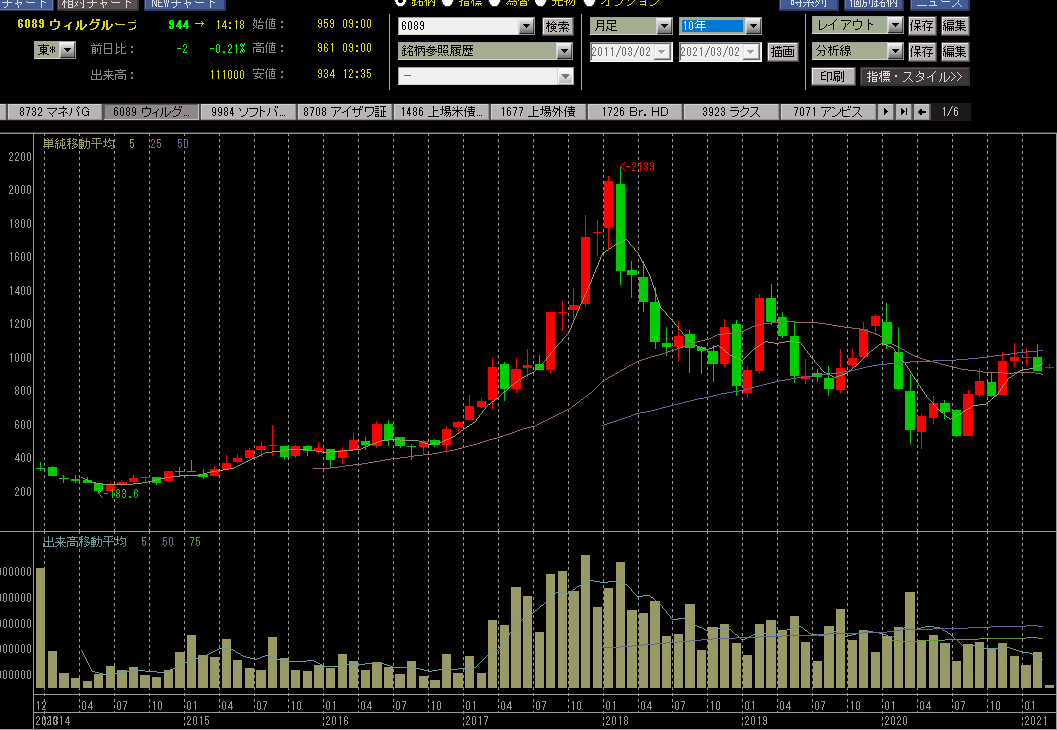The image size is (1057, 730).
Task: Open the start date 2011/03/02 picker arrow
Action: pyautogui.click(x=663, y=52)
